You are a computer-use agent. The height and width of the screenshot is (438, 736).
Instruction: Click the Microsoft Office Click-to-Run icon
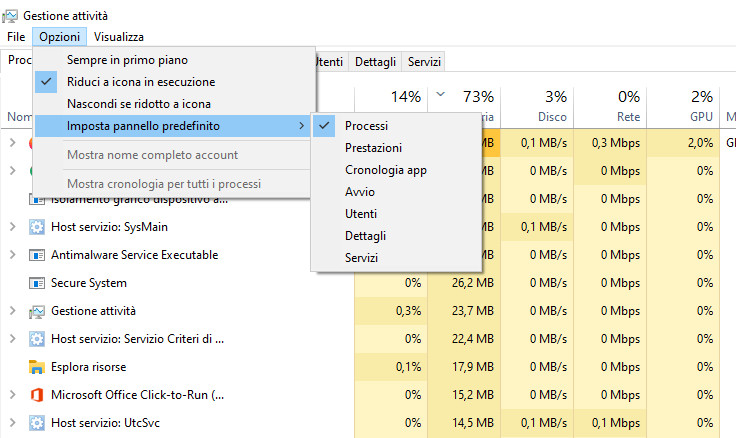click(x=37, y=395)
